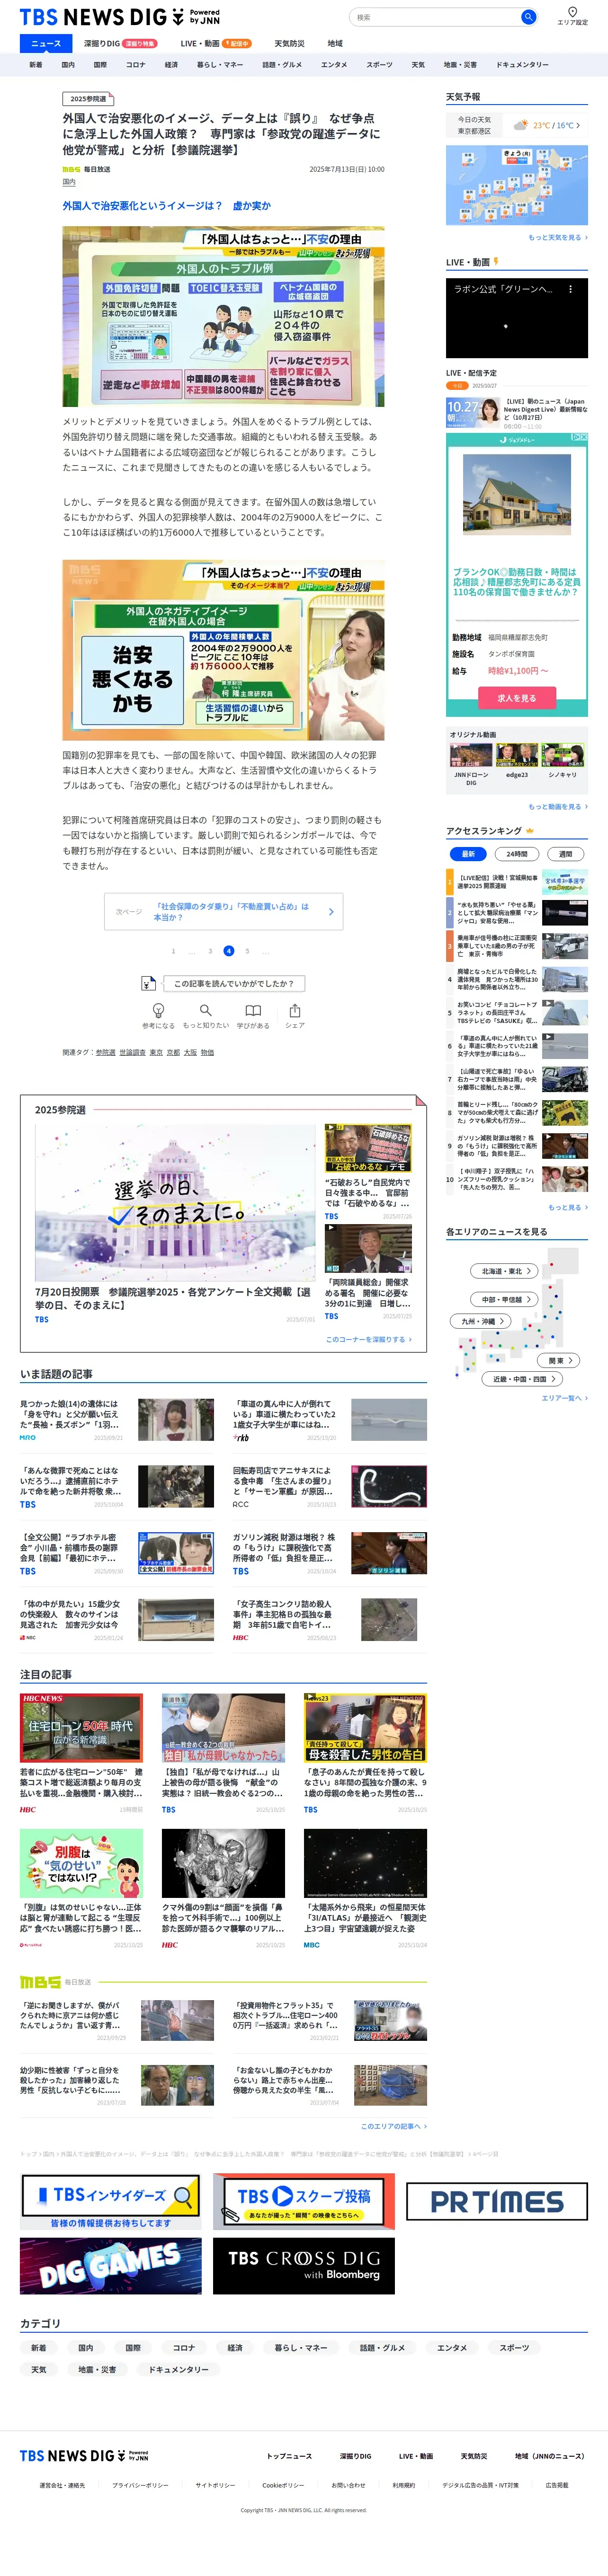608x2576 pixels.
Task: Select the 地域 main tab
Action: pyautogui.click(x=335, y=44)
